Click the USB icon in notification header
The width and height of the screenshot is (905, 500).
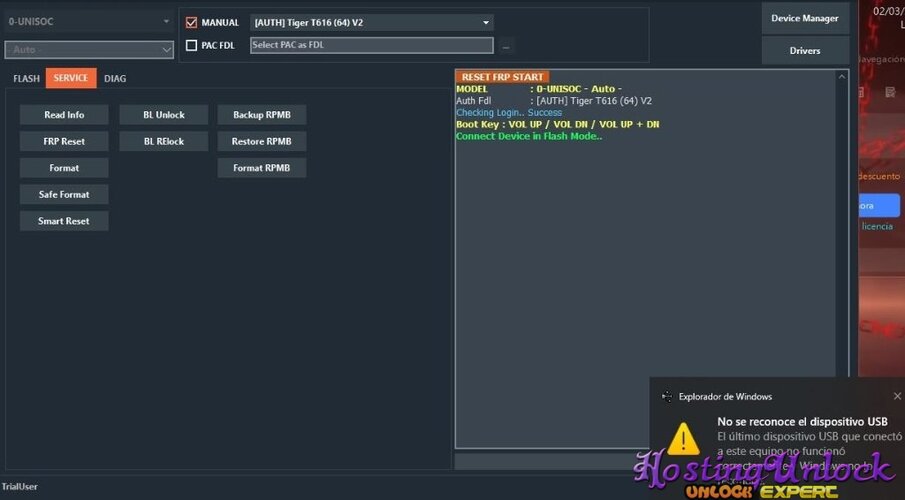pyautogui.click(x=667, y=397)
